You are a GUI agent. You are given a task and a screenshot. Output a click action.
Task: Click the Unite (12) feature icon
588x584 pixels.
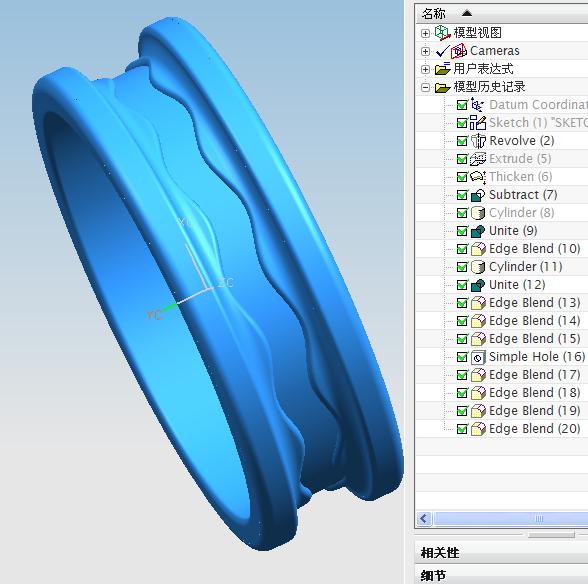click(478, 285)
